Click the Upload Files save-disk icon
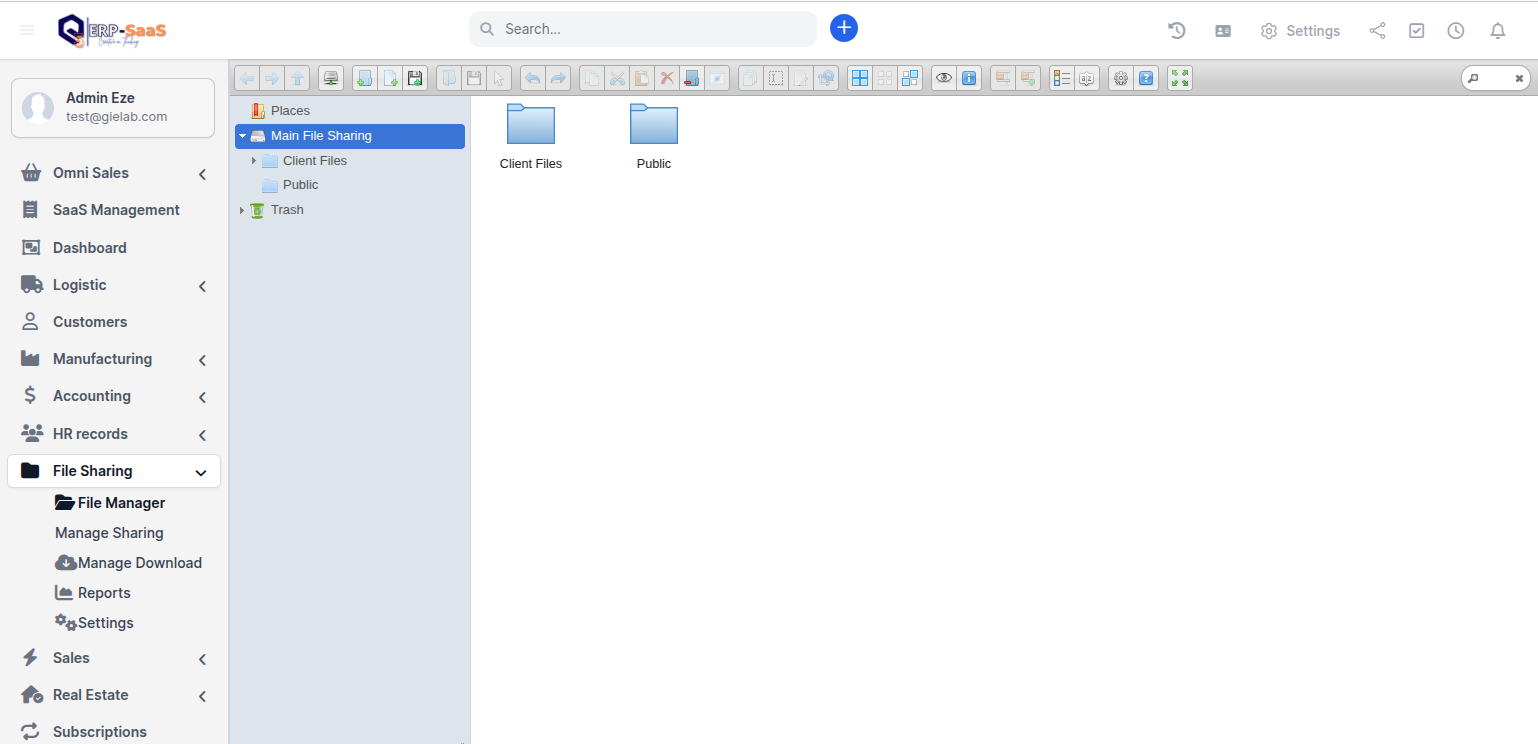The image size is (1538, 744). click(x=415, y=78)
